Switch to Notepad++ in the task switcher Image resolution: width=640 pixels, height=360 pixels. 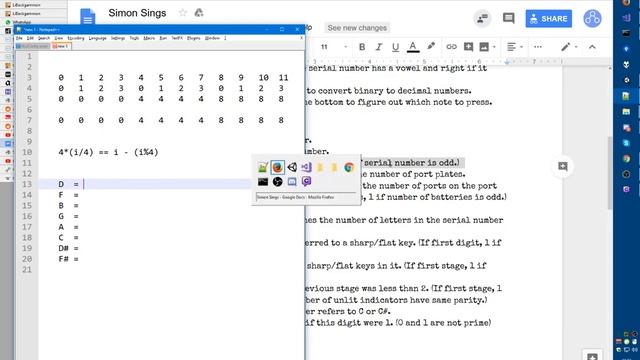263,167
